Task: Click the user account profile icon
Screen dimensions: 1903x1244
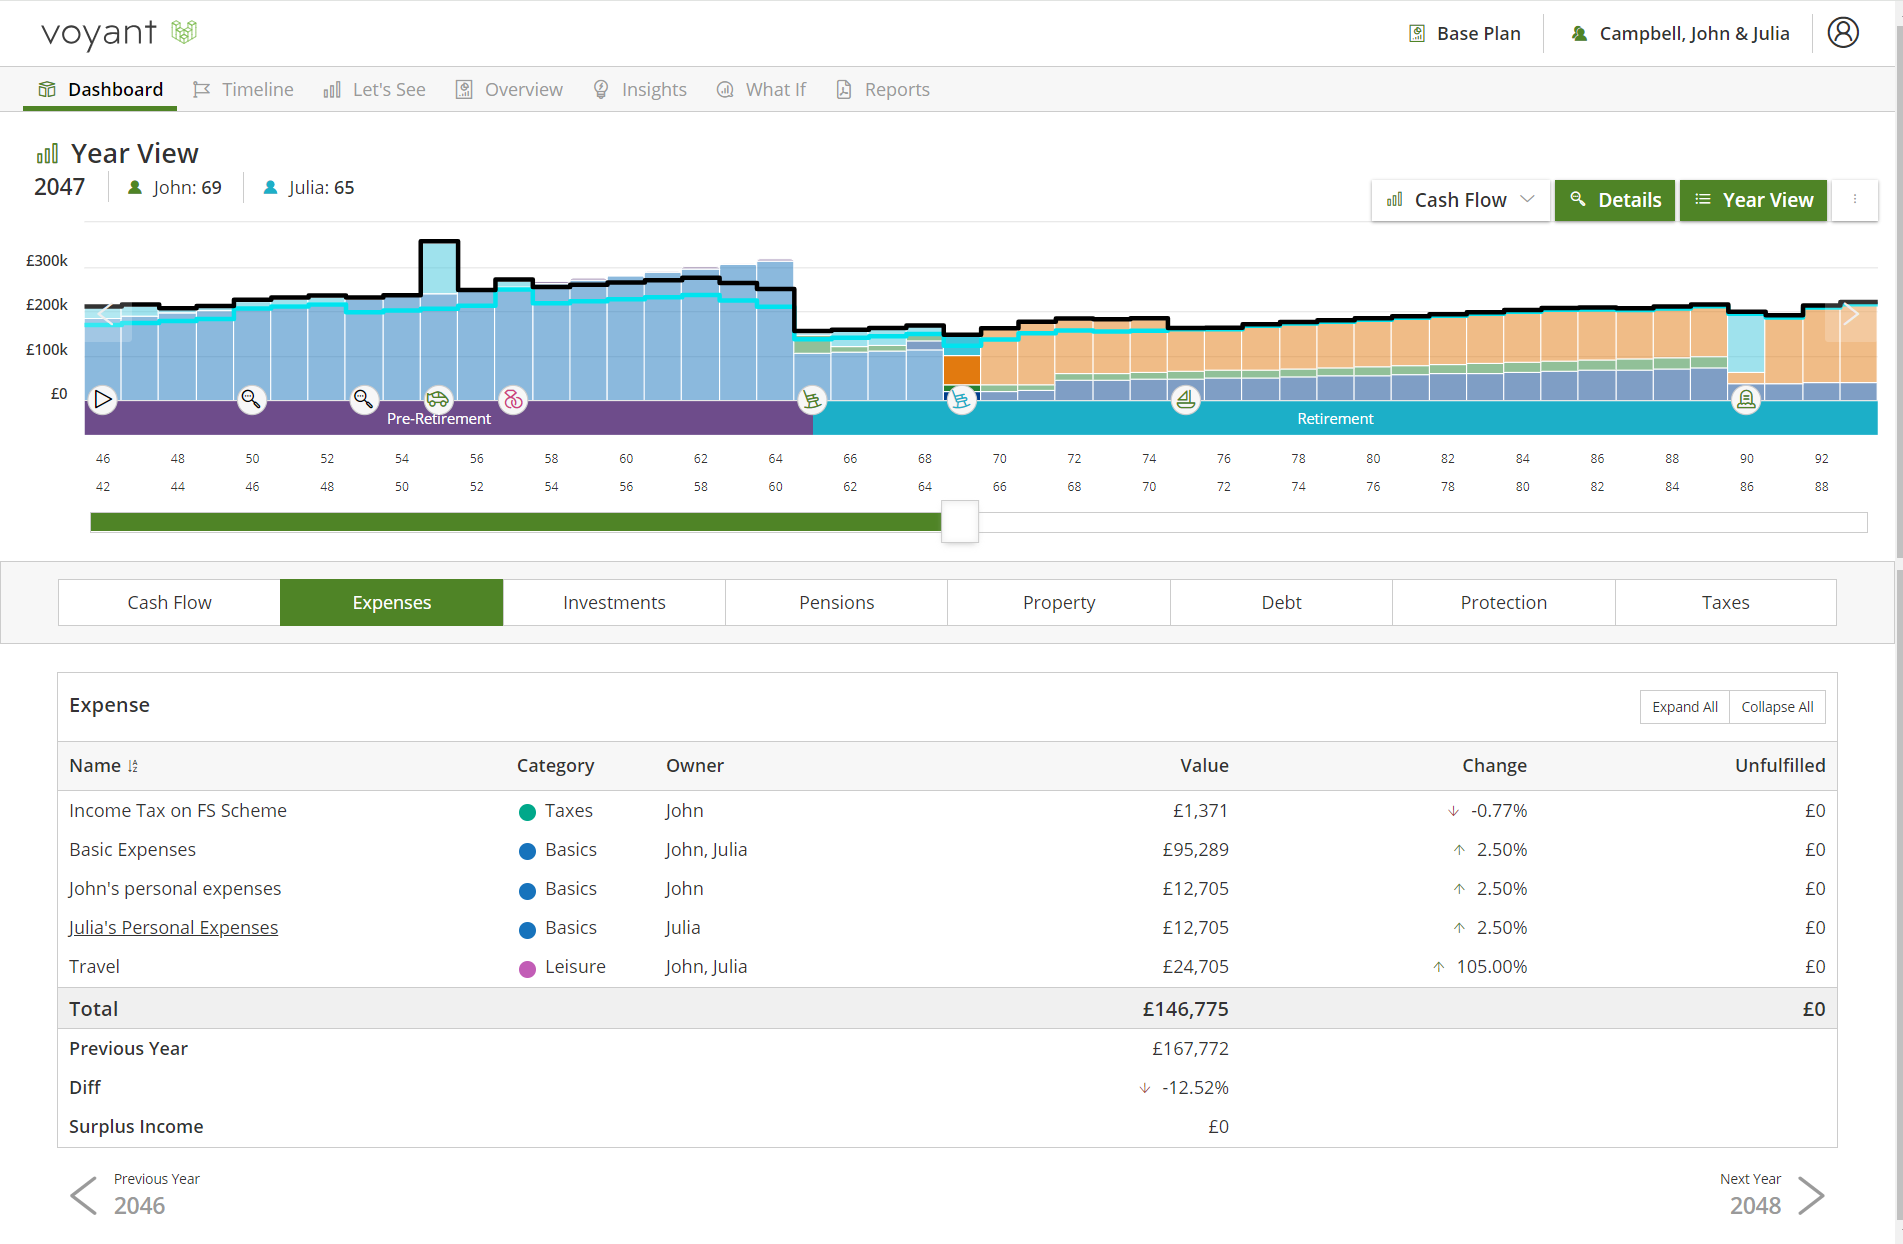Action: pyautogui.click(x=1842, y=33)
